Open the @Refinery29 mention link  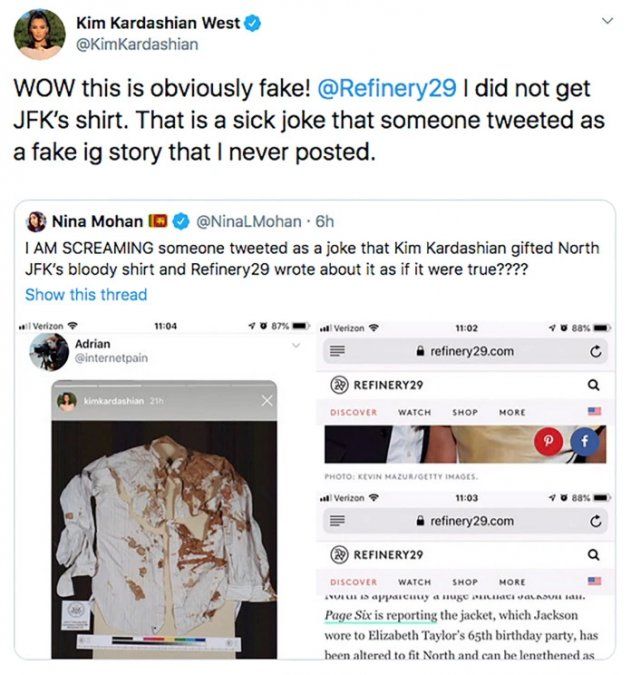pos(386,89)
